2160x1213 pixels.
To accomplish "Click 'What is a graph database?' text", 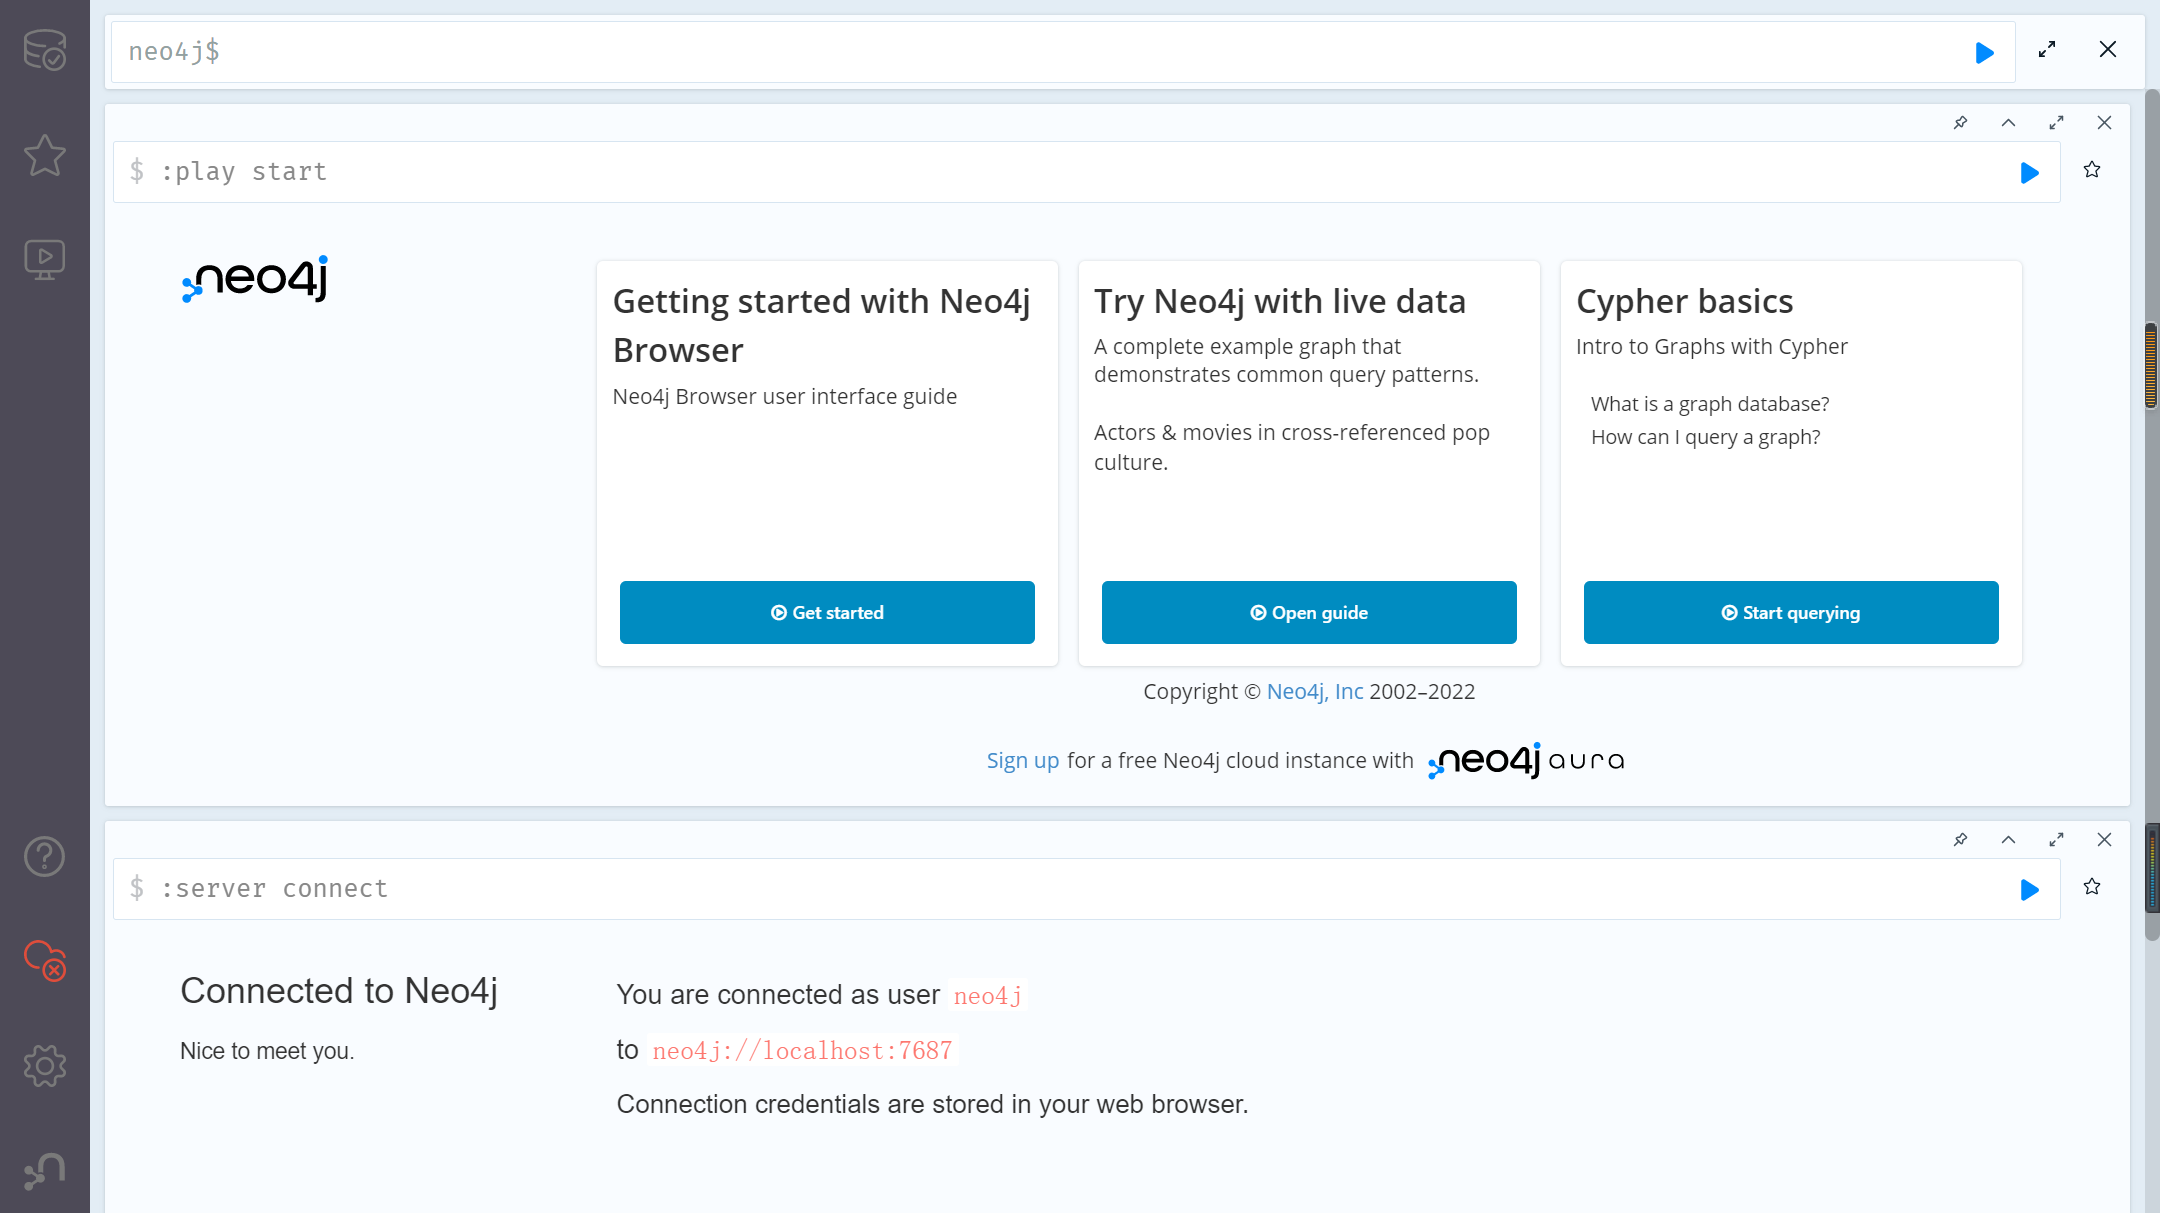I will pos(1710,404).
